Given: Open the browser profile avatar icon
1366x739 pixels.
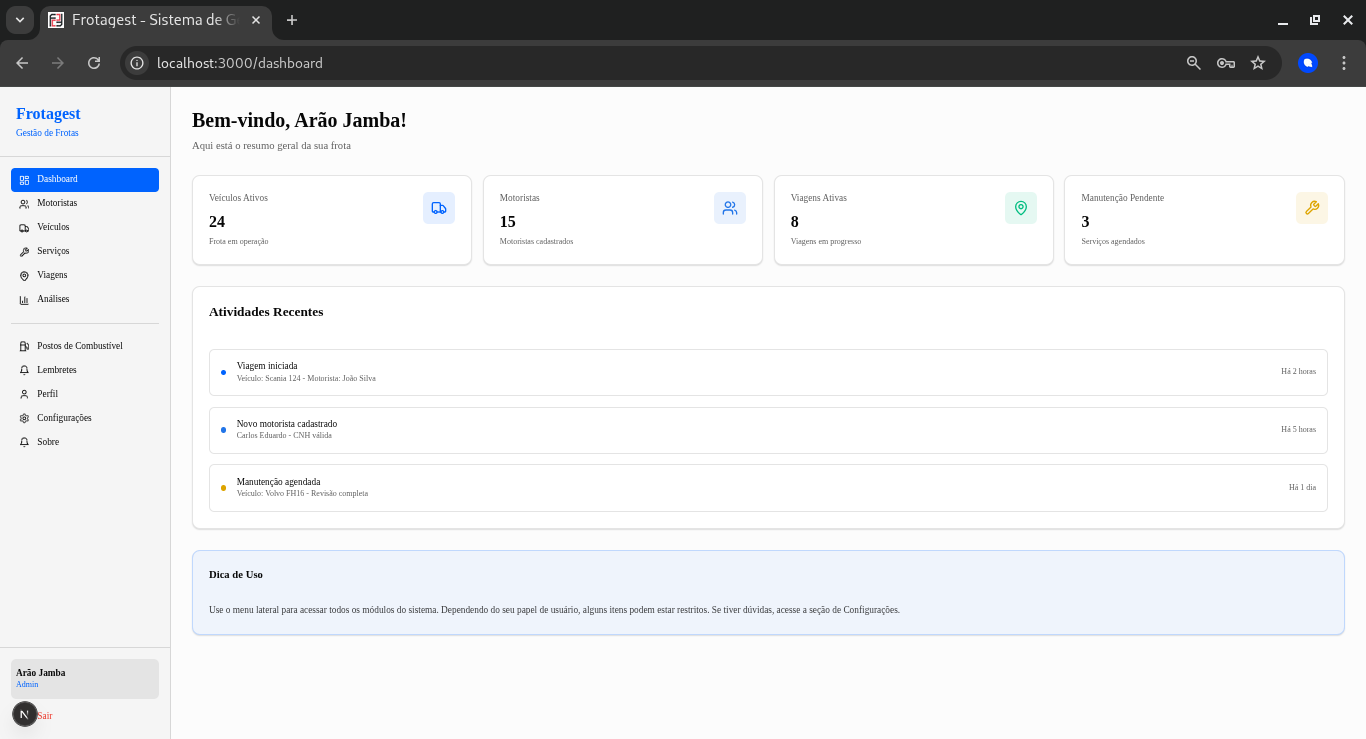Looking at the screenshot, I should 1308,63.
